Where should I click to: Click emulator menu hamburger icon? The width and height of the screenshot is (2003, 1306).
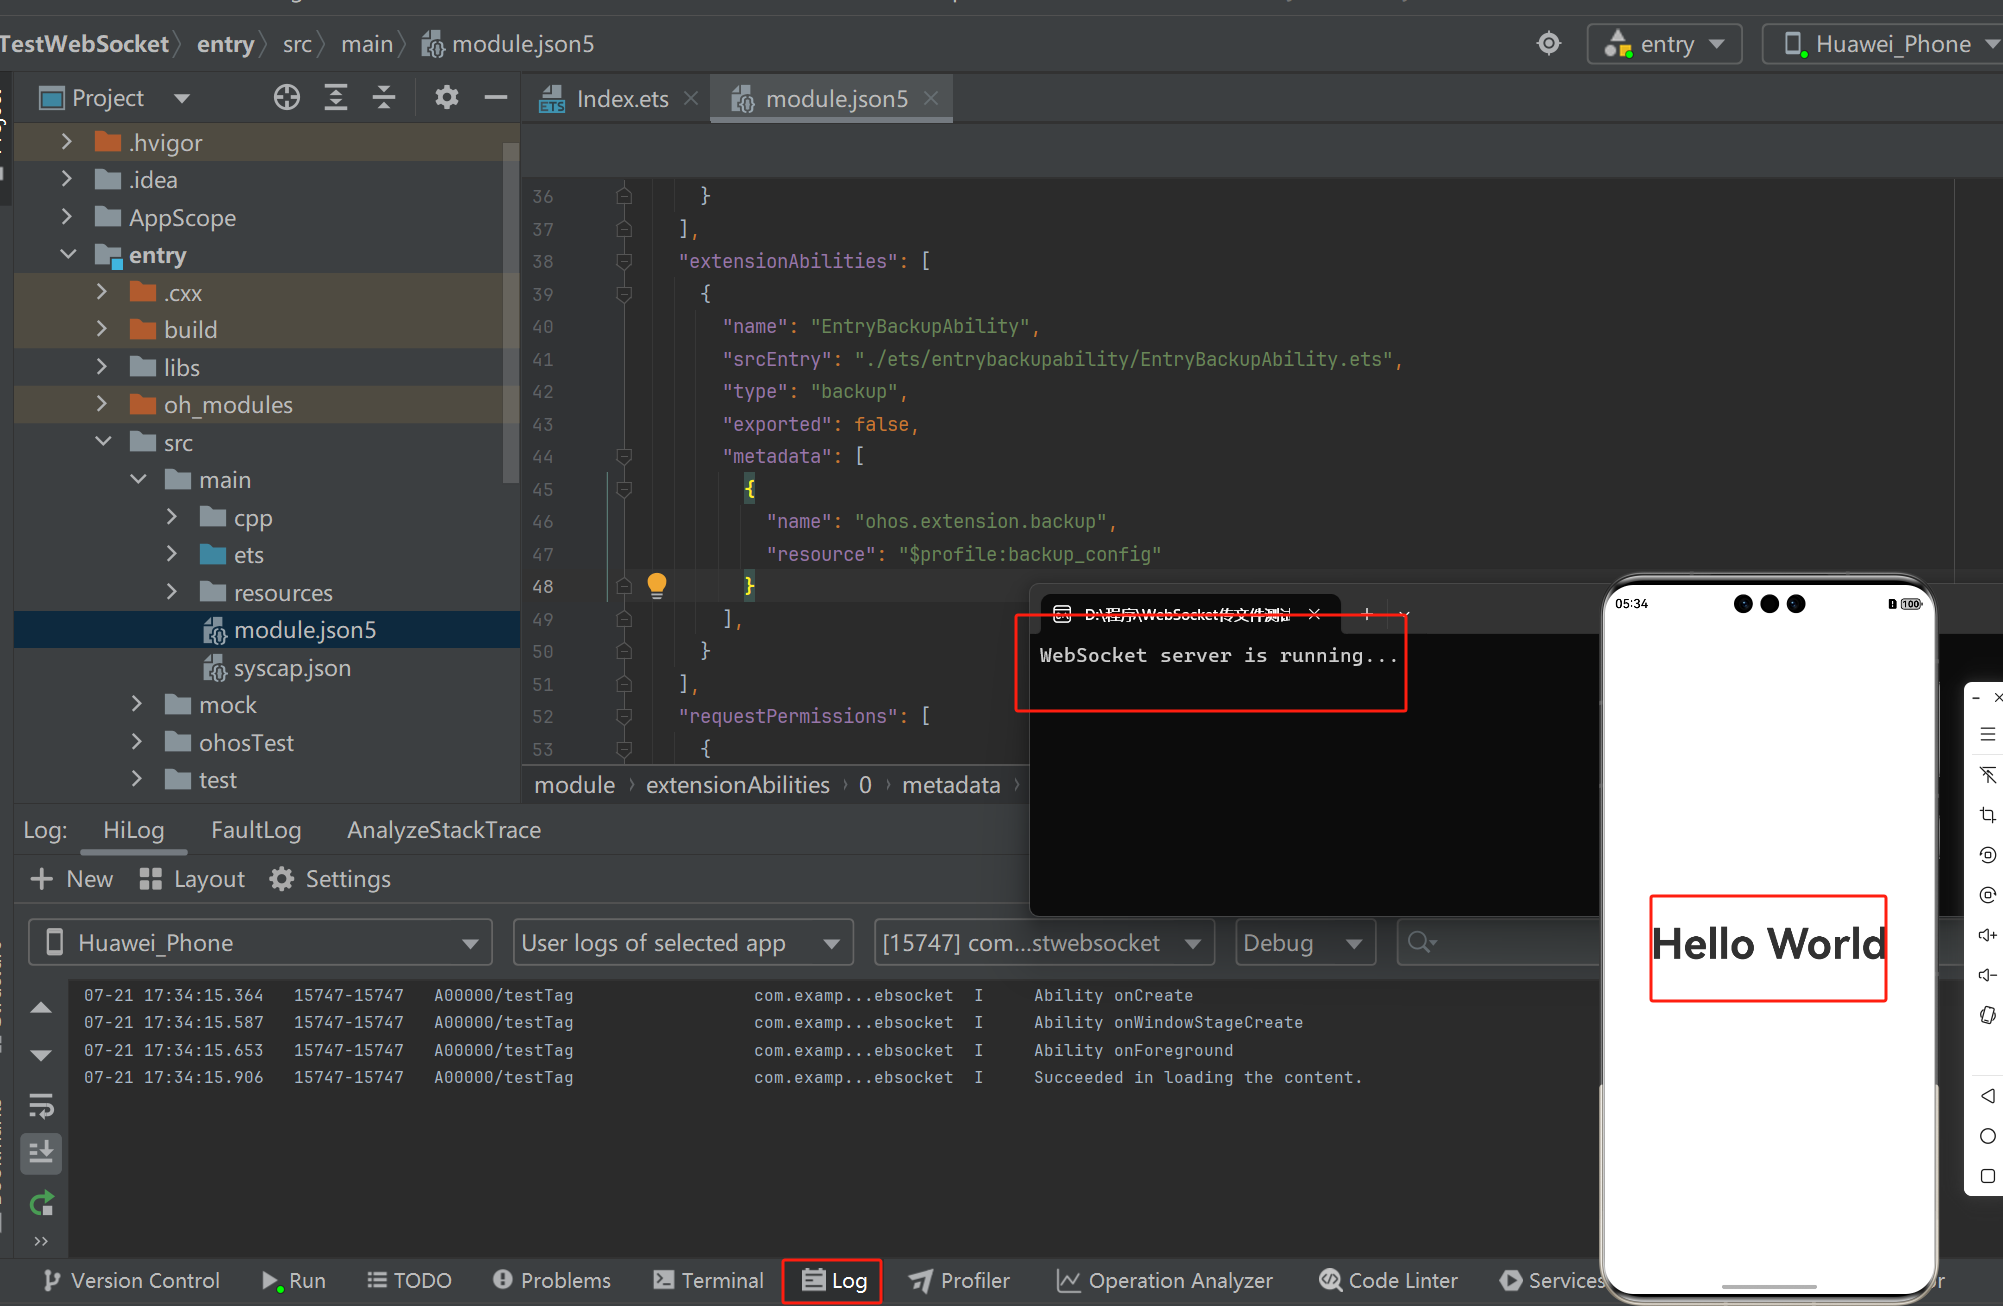point(1987,735)
